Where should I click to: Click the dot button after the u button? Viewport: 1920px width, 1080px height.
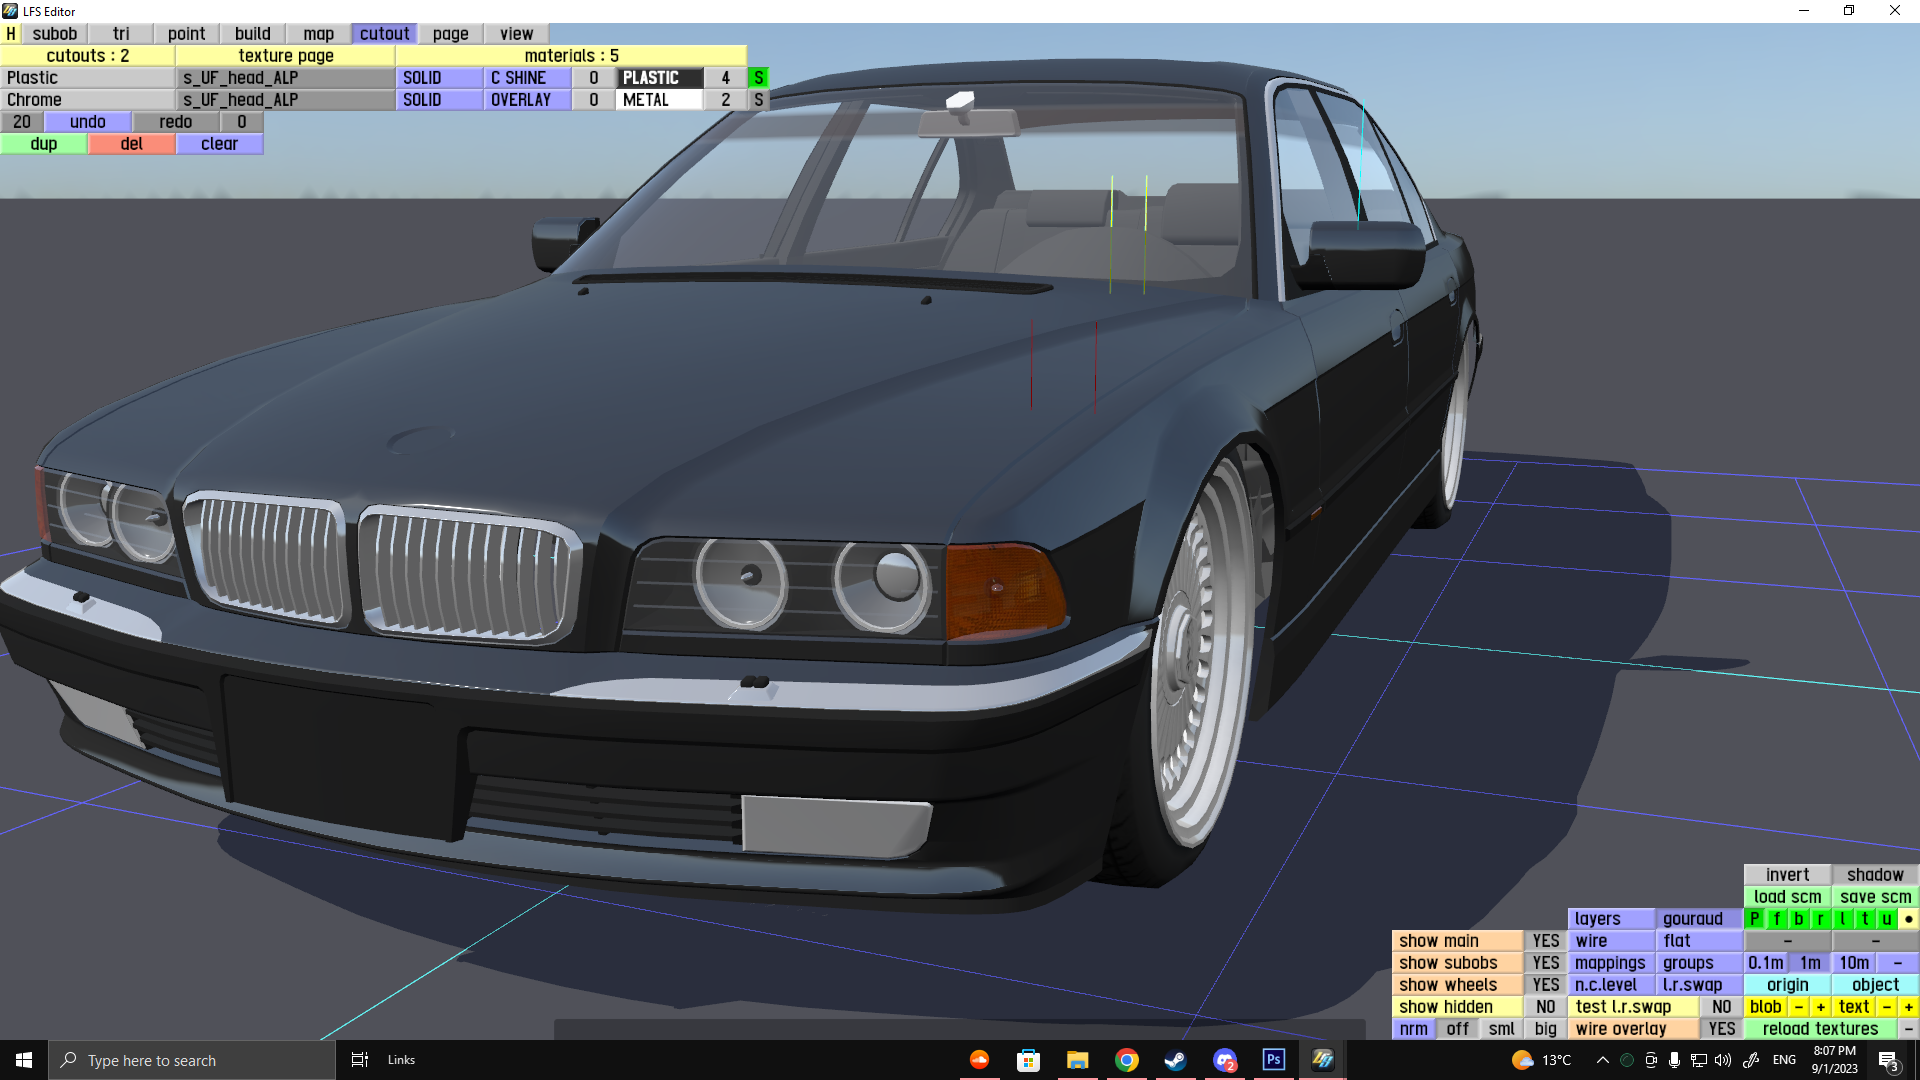(x=1908, y=919)
